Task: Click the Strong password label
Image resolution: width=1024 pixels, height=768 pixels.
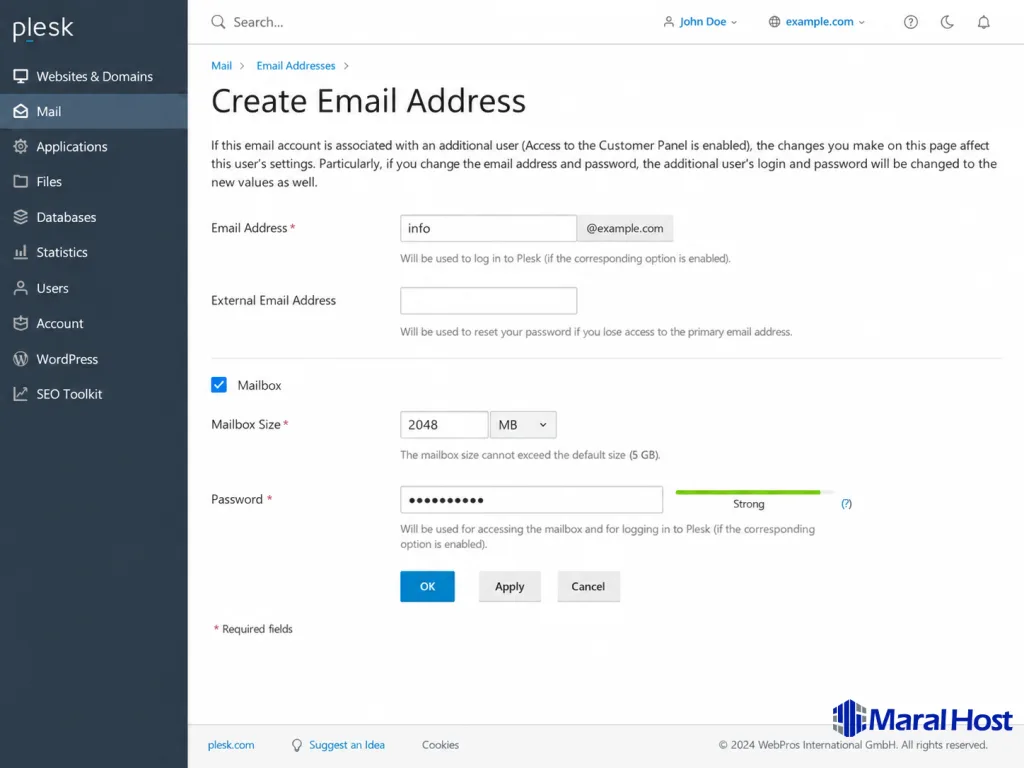Action: coord(748,504)
